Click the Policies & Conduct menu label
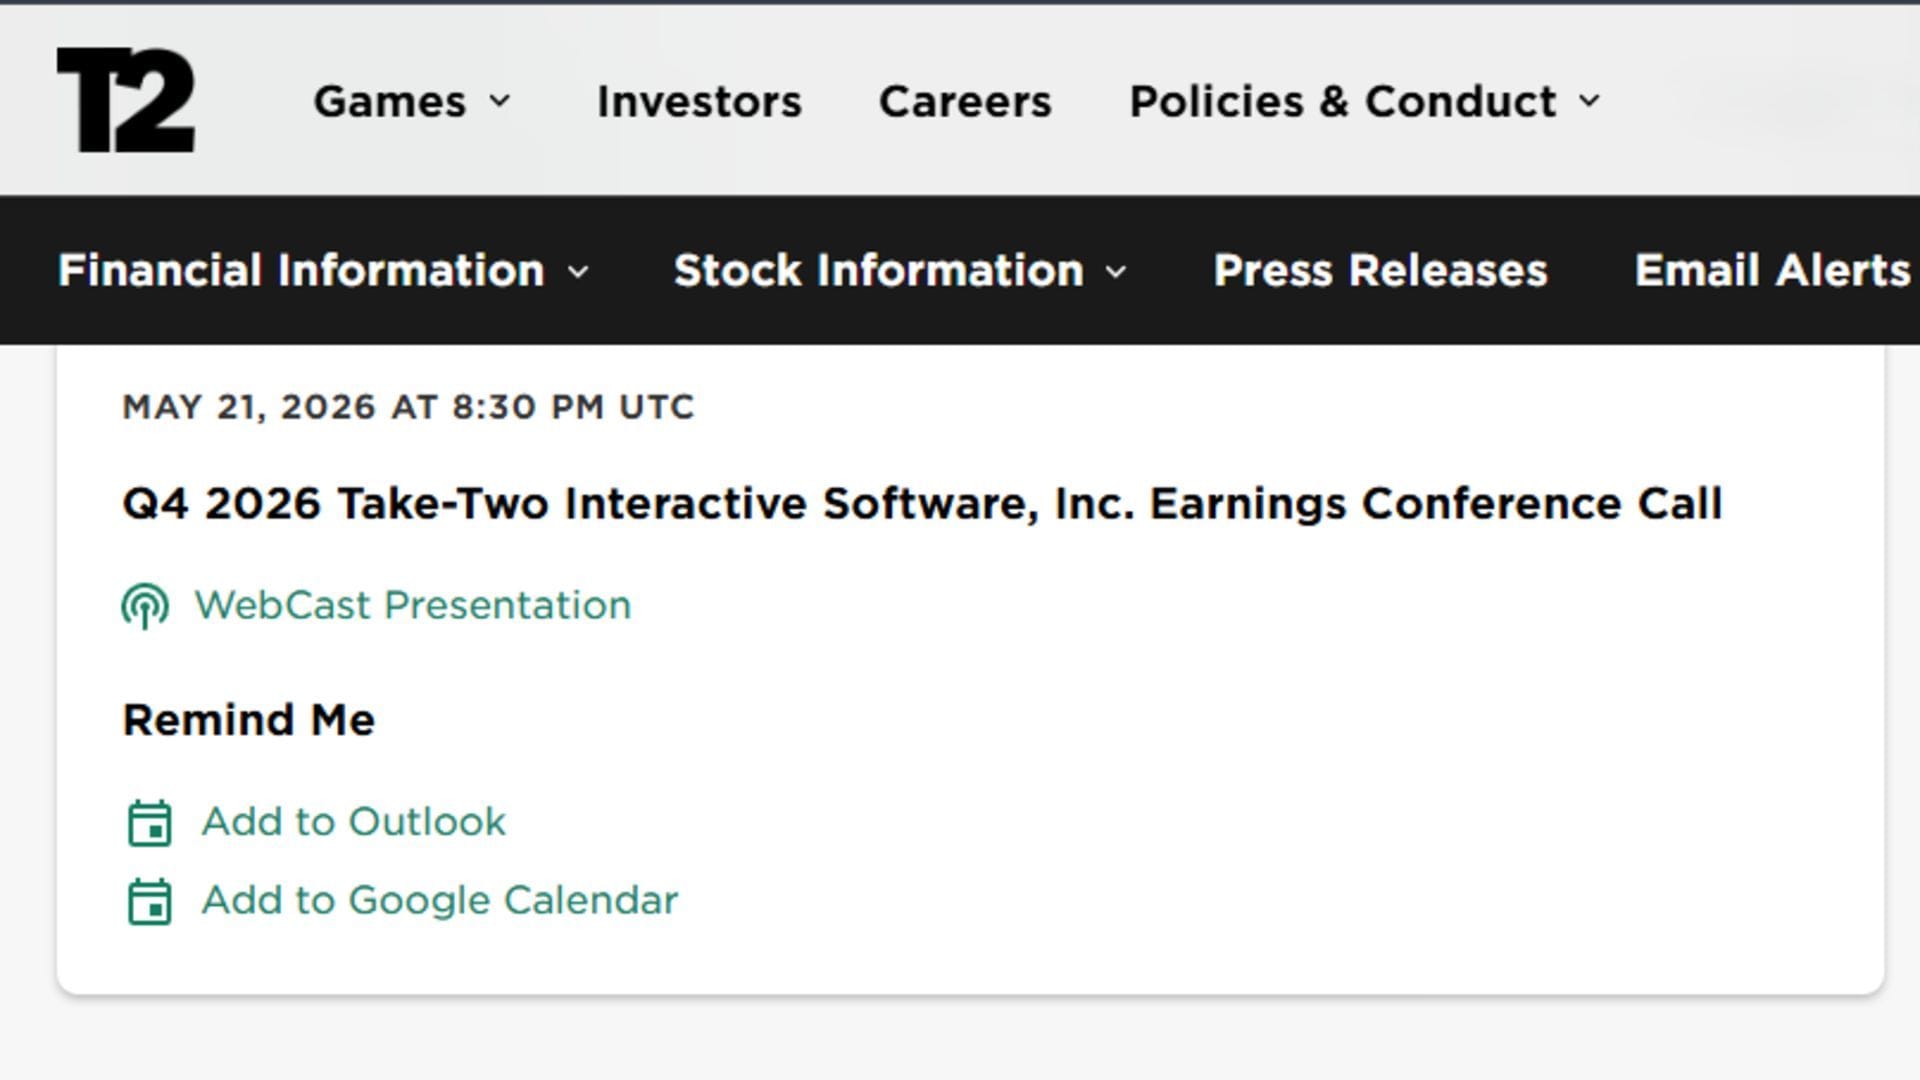The width and height of the screenshot is (1920, 1080). 1343,101
